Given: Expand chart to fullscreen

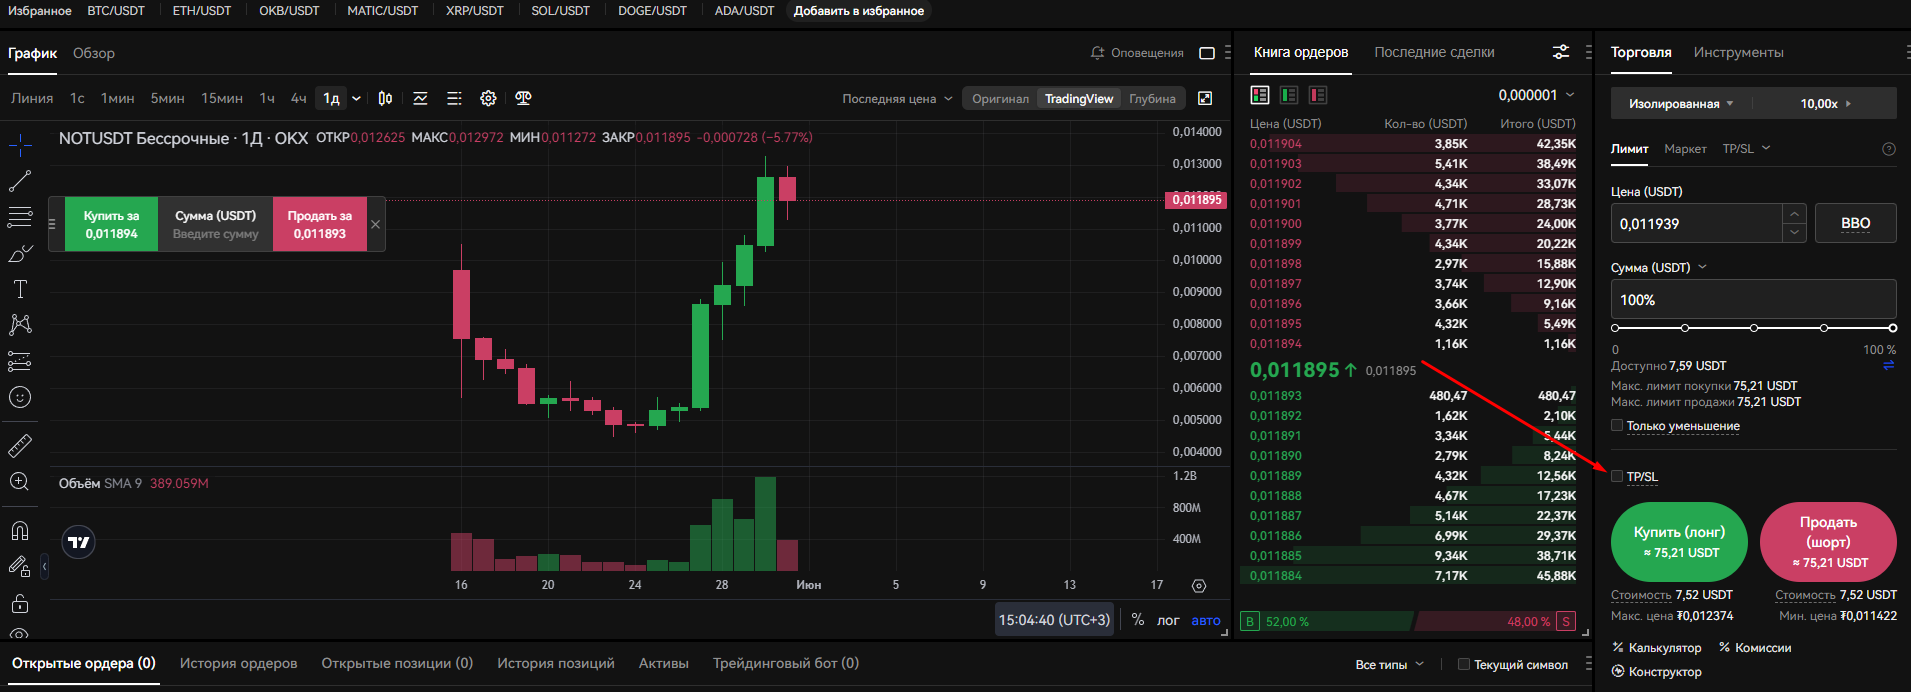Looking at the screenshot, I should (x=1205, y=98).
